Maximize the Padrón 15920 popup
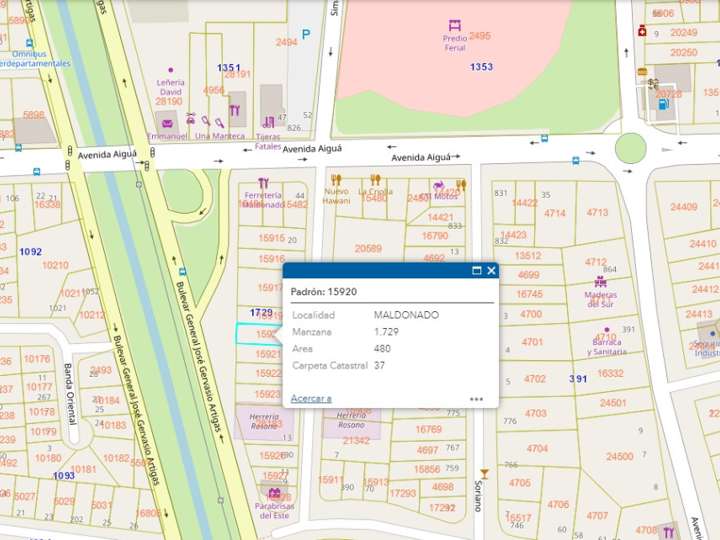The height and width of the screenshot is (540, 720). click(476, 271)
